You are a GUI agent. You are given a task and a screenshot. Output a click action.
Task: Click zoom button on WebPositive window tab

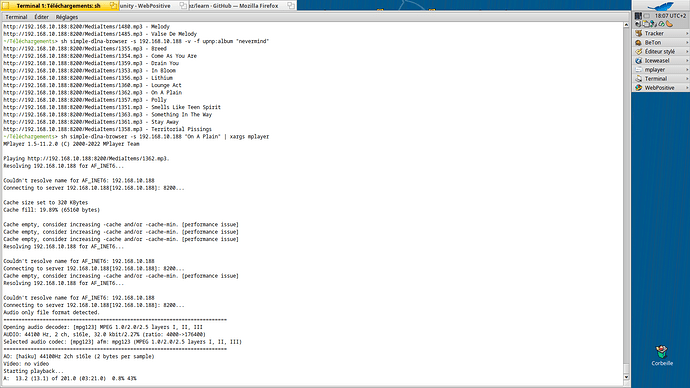pos(183,6)
